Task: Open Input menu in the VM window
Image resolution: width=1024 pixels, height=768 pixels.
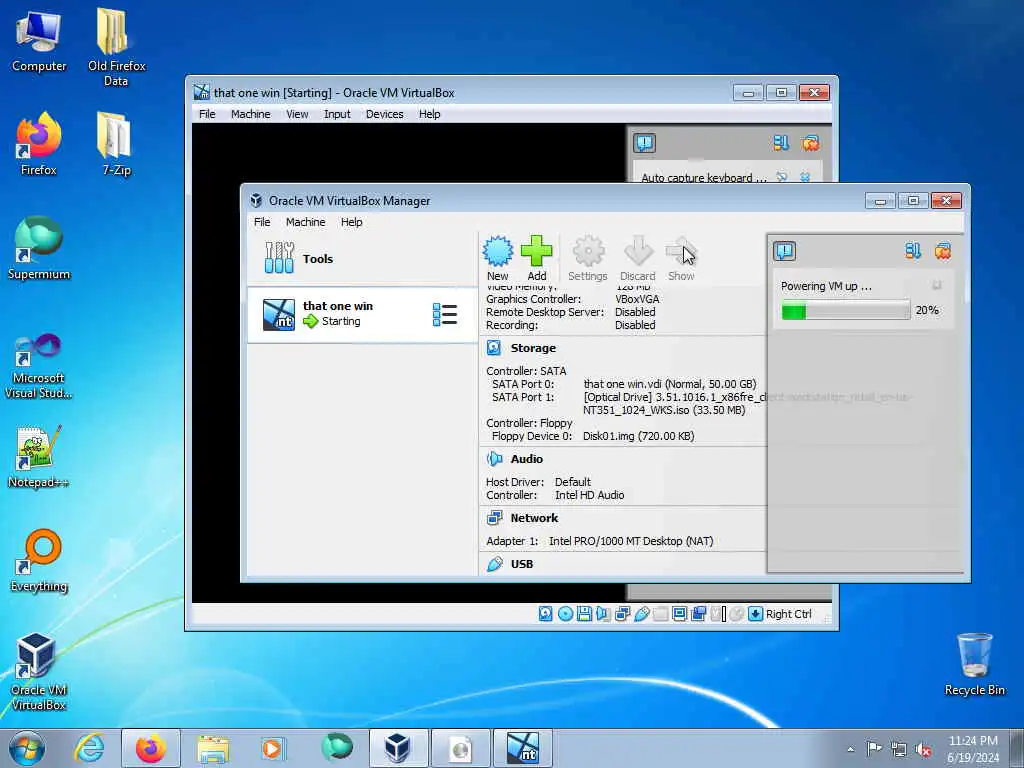Action: point(337,114)
